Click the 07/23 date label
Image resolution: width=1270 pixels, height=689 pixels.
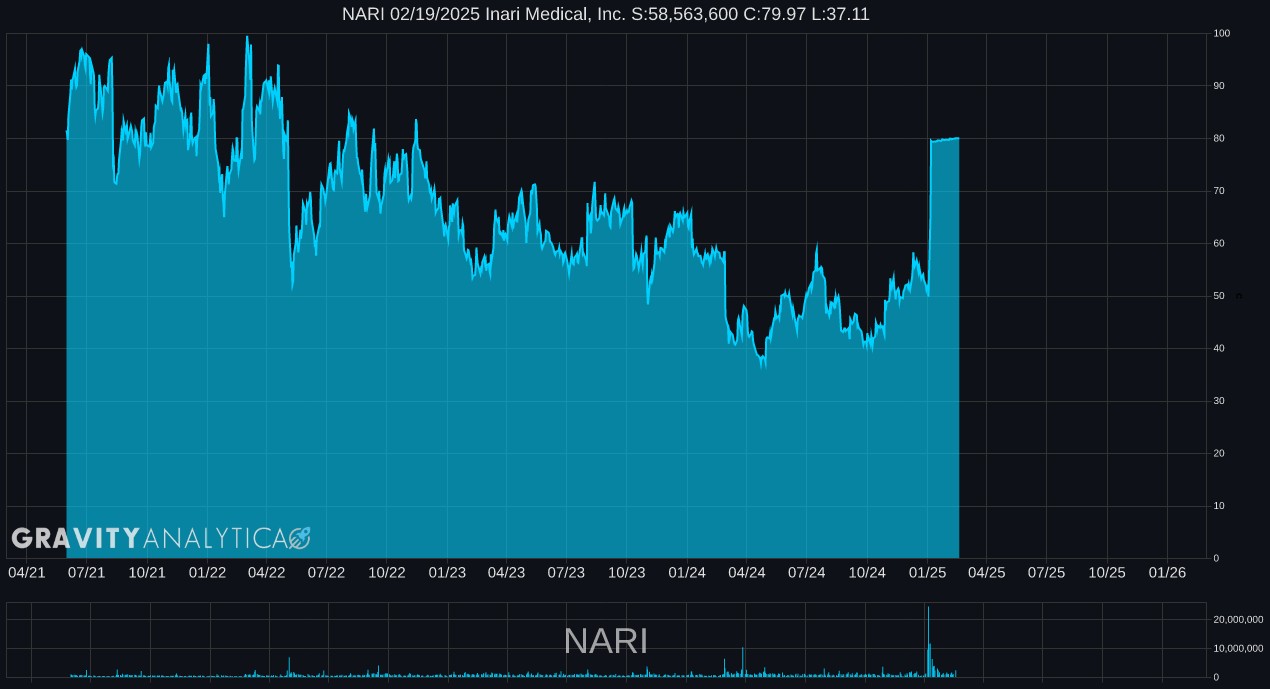point(567,572)
